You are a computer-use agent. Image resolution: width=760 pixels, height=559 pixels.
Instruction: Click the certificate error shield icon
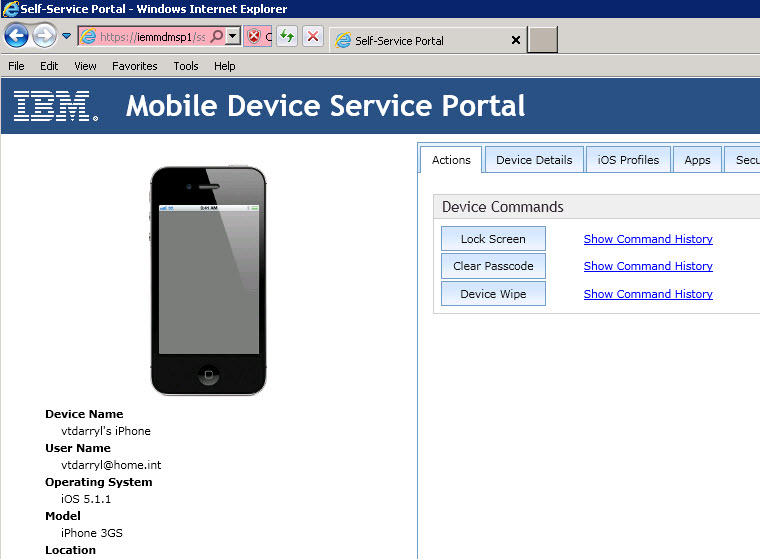pos(254,37)
